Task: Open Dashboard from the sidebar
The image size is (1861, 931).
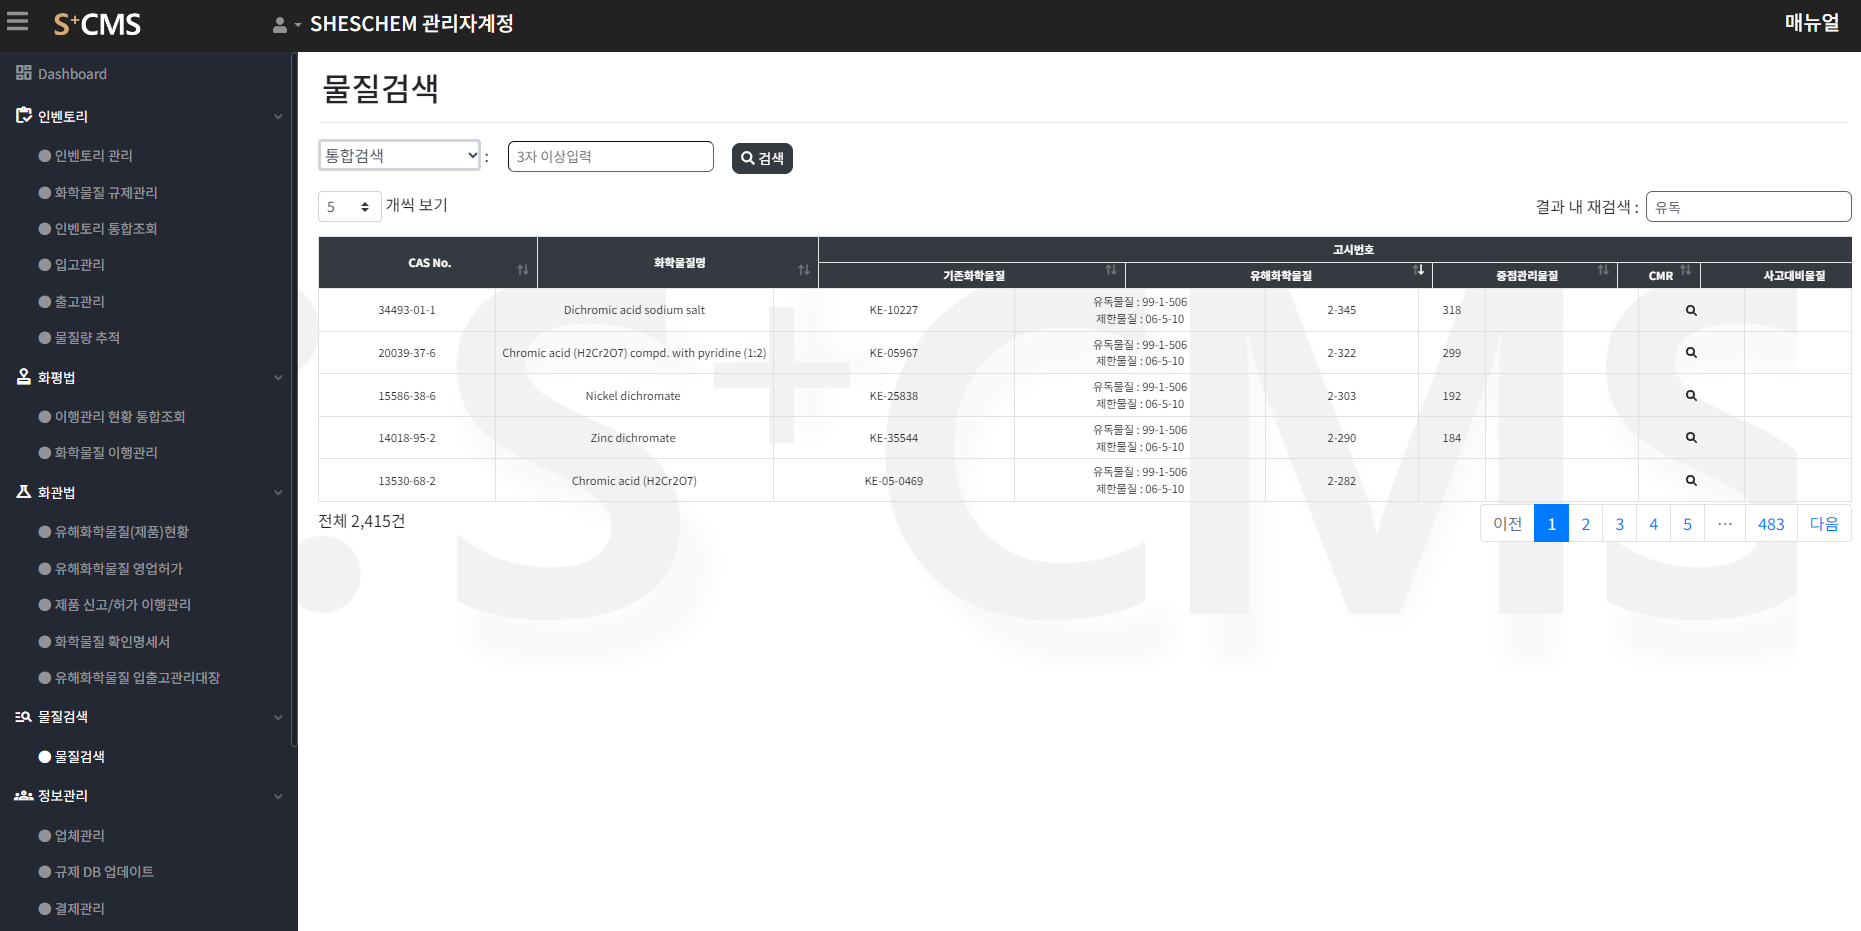Action: (x=72, y=74)
